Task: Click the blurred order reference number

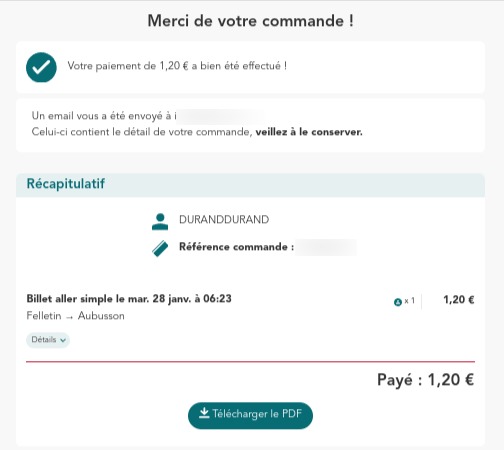Action: click(x=326, y=247)
